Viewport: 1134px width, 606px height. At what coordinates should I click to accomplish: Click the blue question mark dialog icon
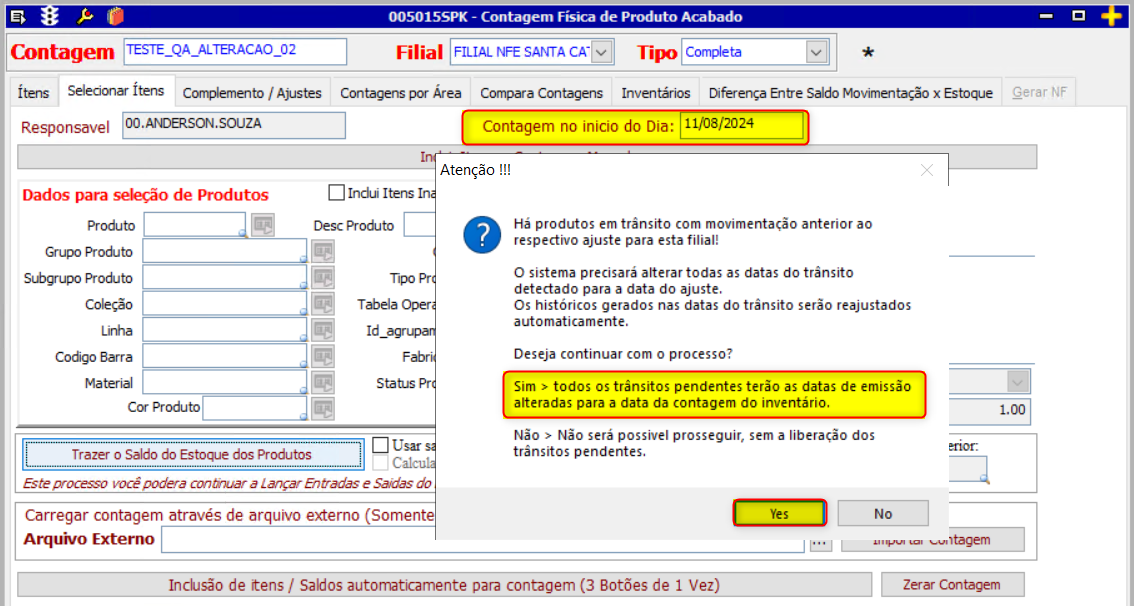[x=482, y=235]
